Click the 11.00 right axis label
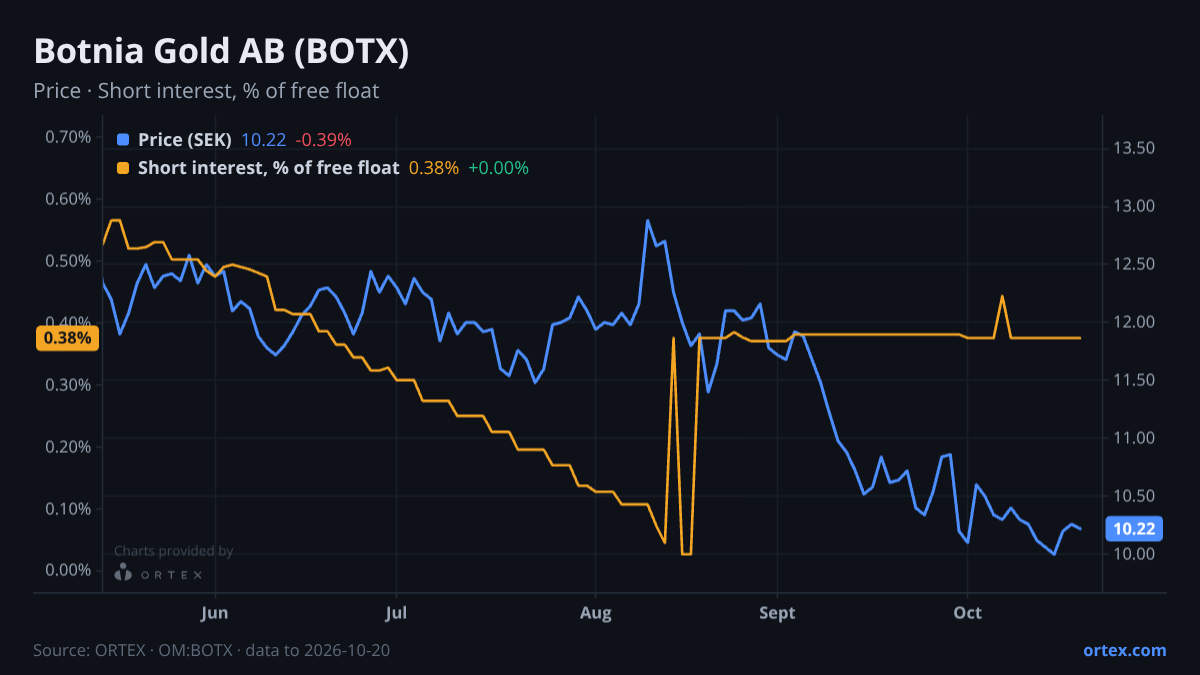The image size is (1200, 675). point(1134,438)
